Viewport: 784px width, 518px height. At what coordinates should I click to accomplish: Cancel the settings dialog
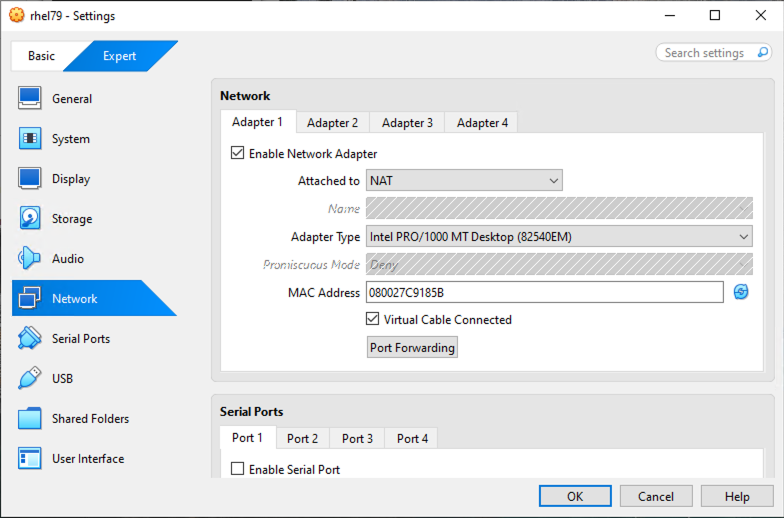tap(656, 496)
